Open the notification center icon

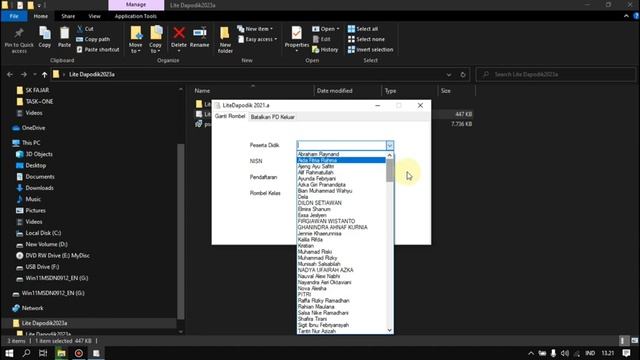tap(627, 353)
